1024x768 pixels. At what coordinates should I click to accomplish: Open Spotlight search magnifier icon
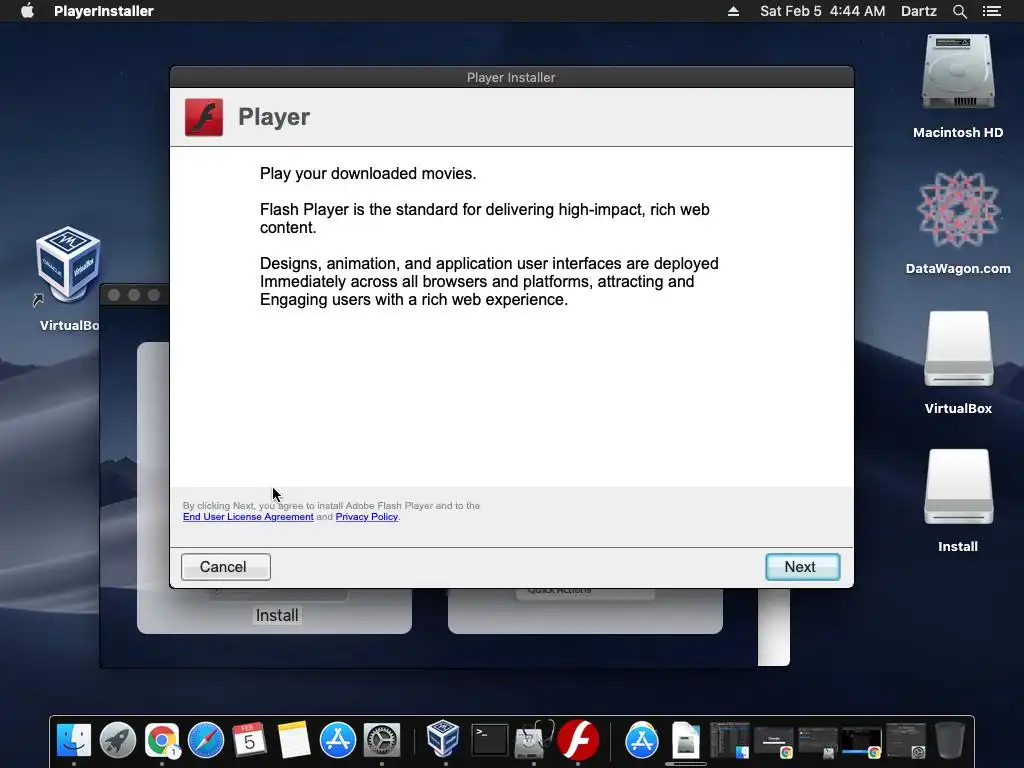(960, 11)
